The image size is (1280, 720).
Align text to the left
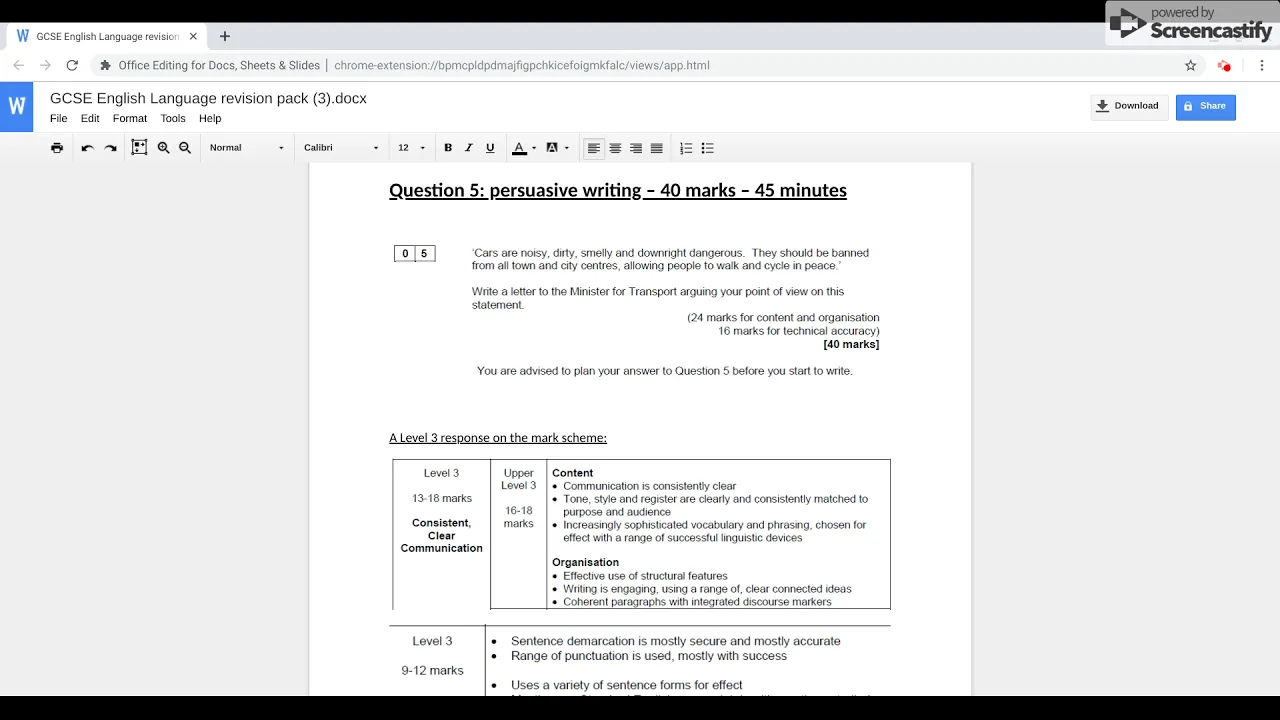(x=594, y=148)
